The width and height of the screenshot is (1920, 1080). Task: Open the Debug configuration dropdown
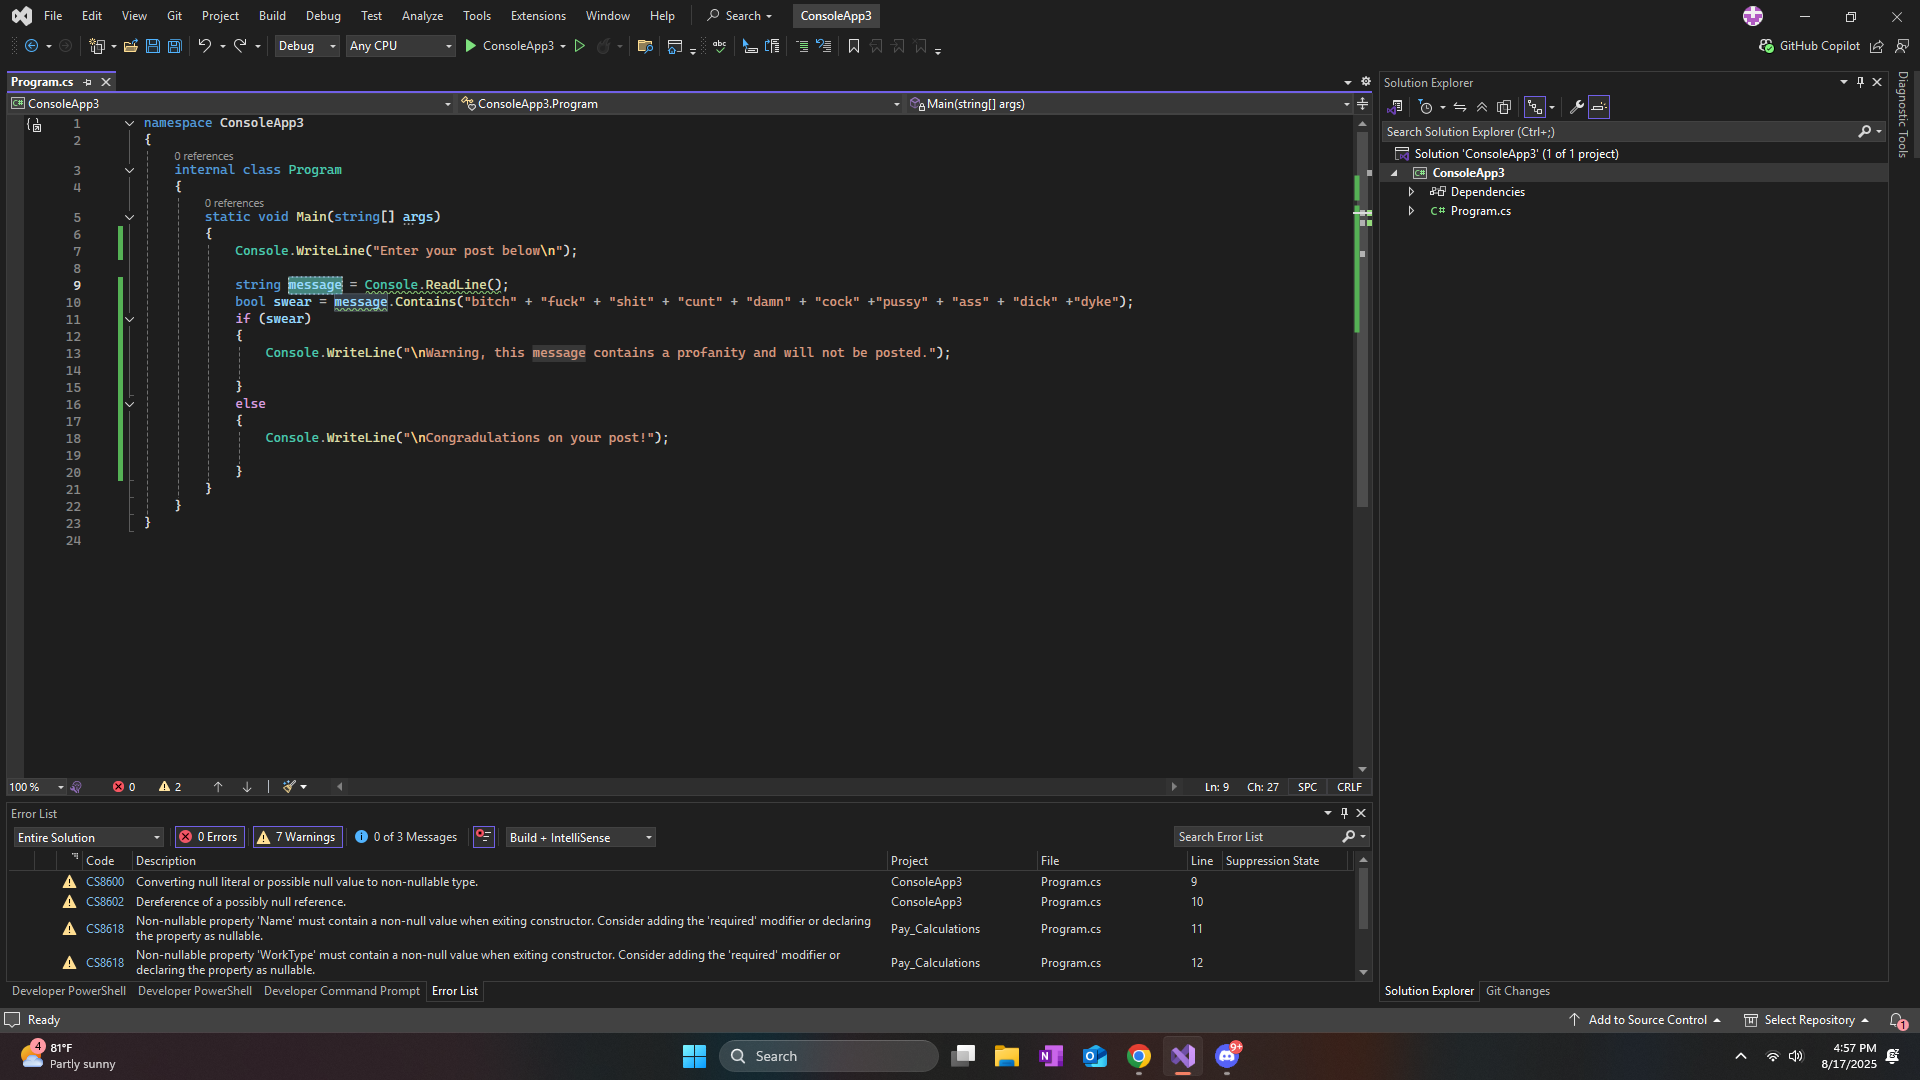click(x=307, y=46)
